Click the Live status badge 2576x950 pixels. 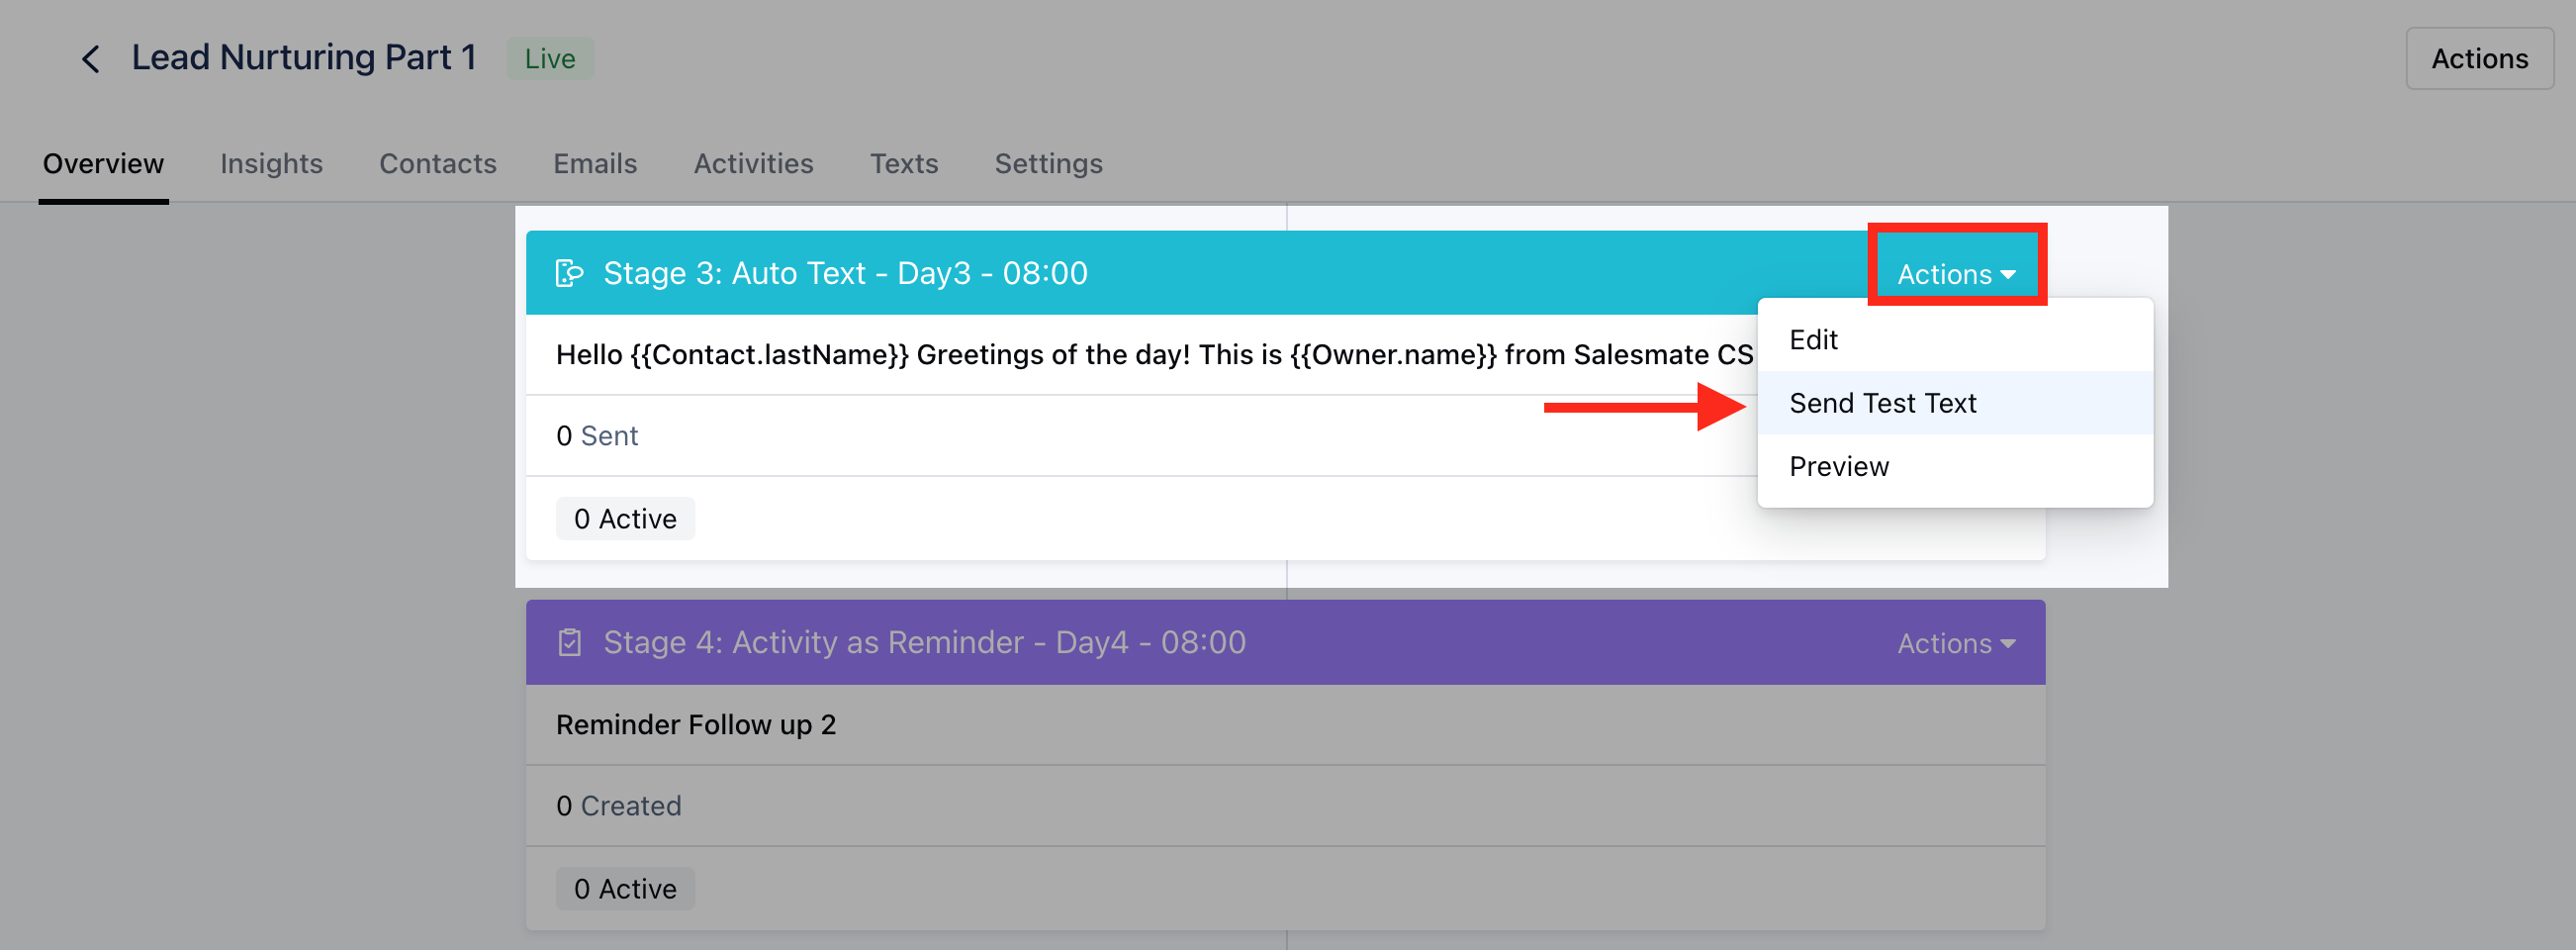550,59
